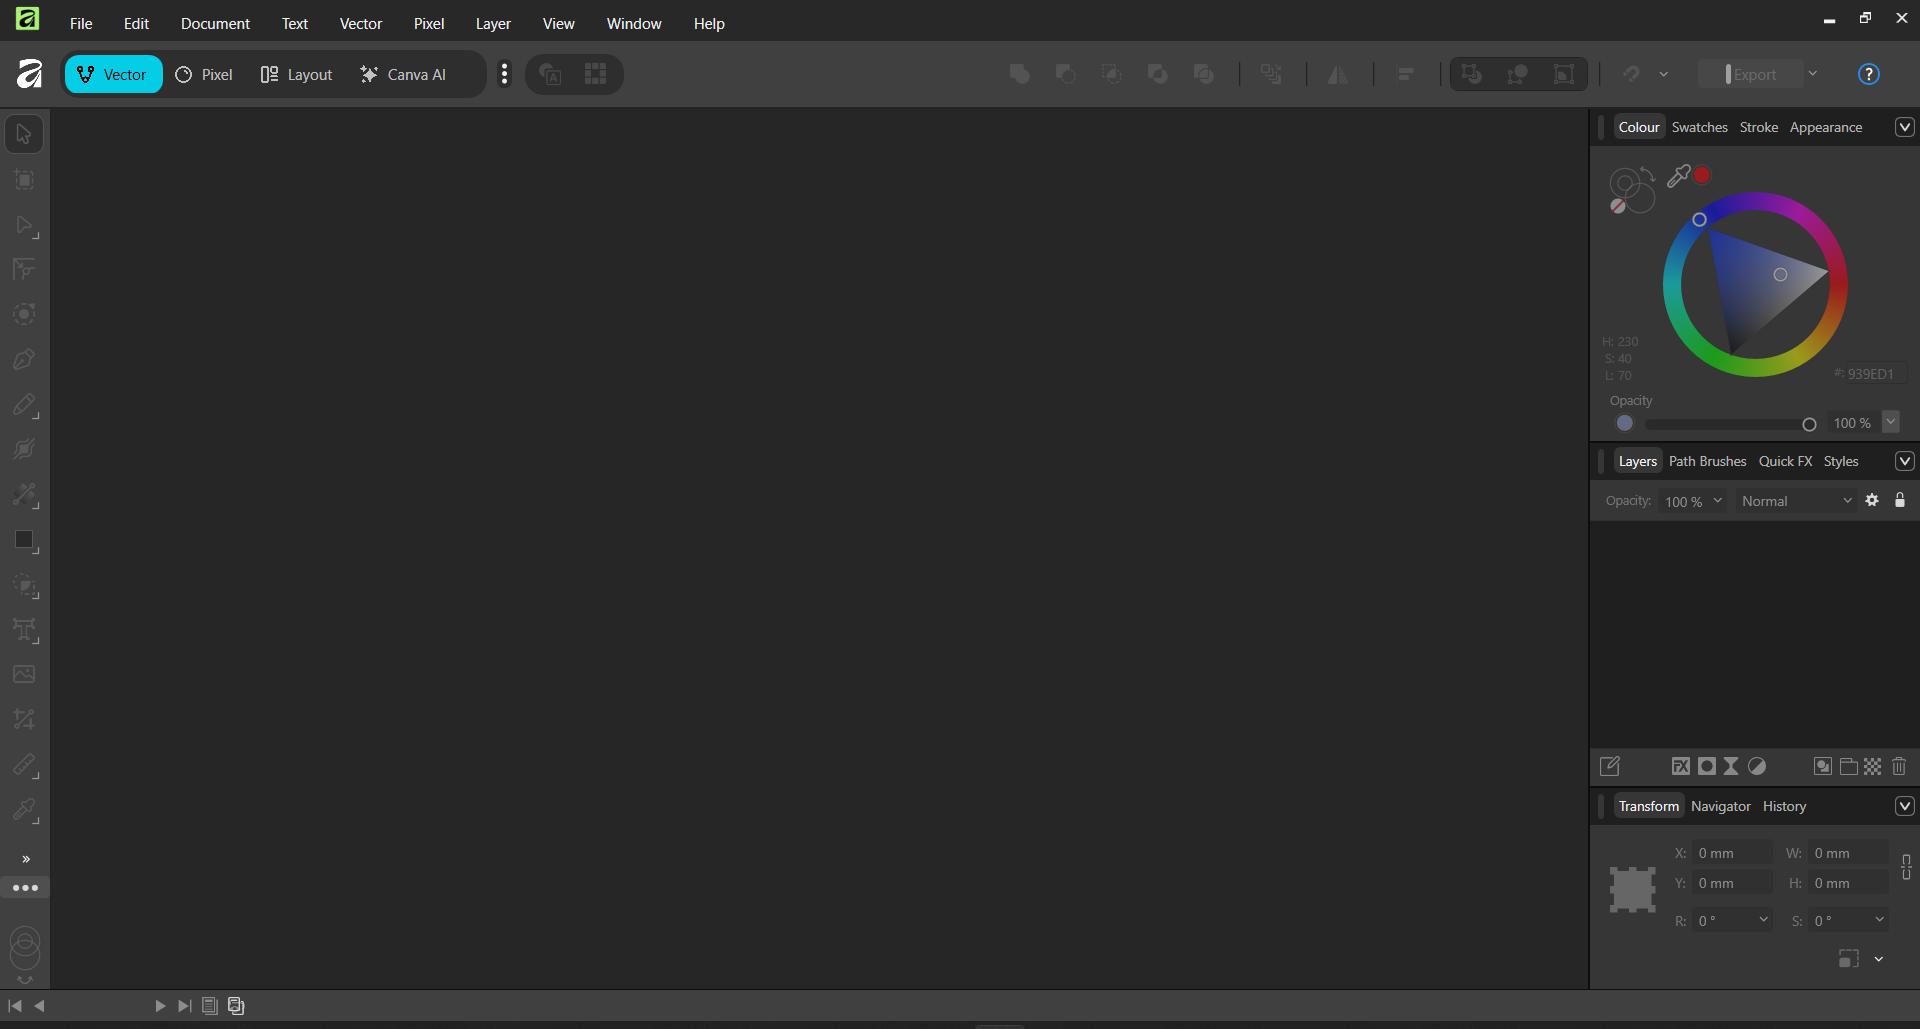The width and height of the screenshot is (1920, 1029).
Task: Open the three-dot tools customisation button
Action: pyautogui.click(x=25, y=888)
